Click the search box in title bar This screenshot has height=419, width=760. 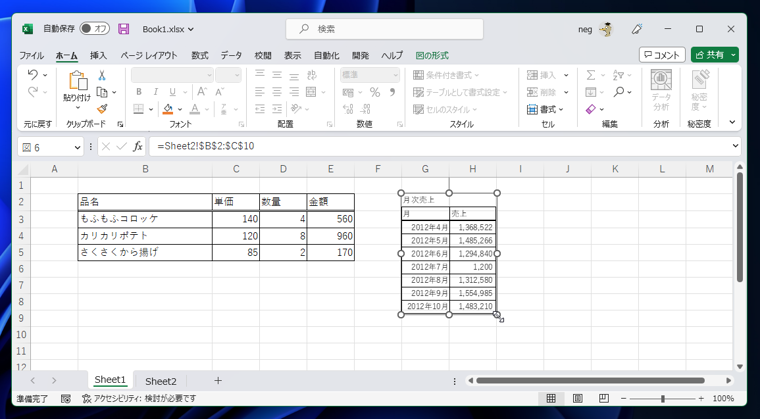[384, 29]
